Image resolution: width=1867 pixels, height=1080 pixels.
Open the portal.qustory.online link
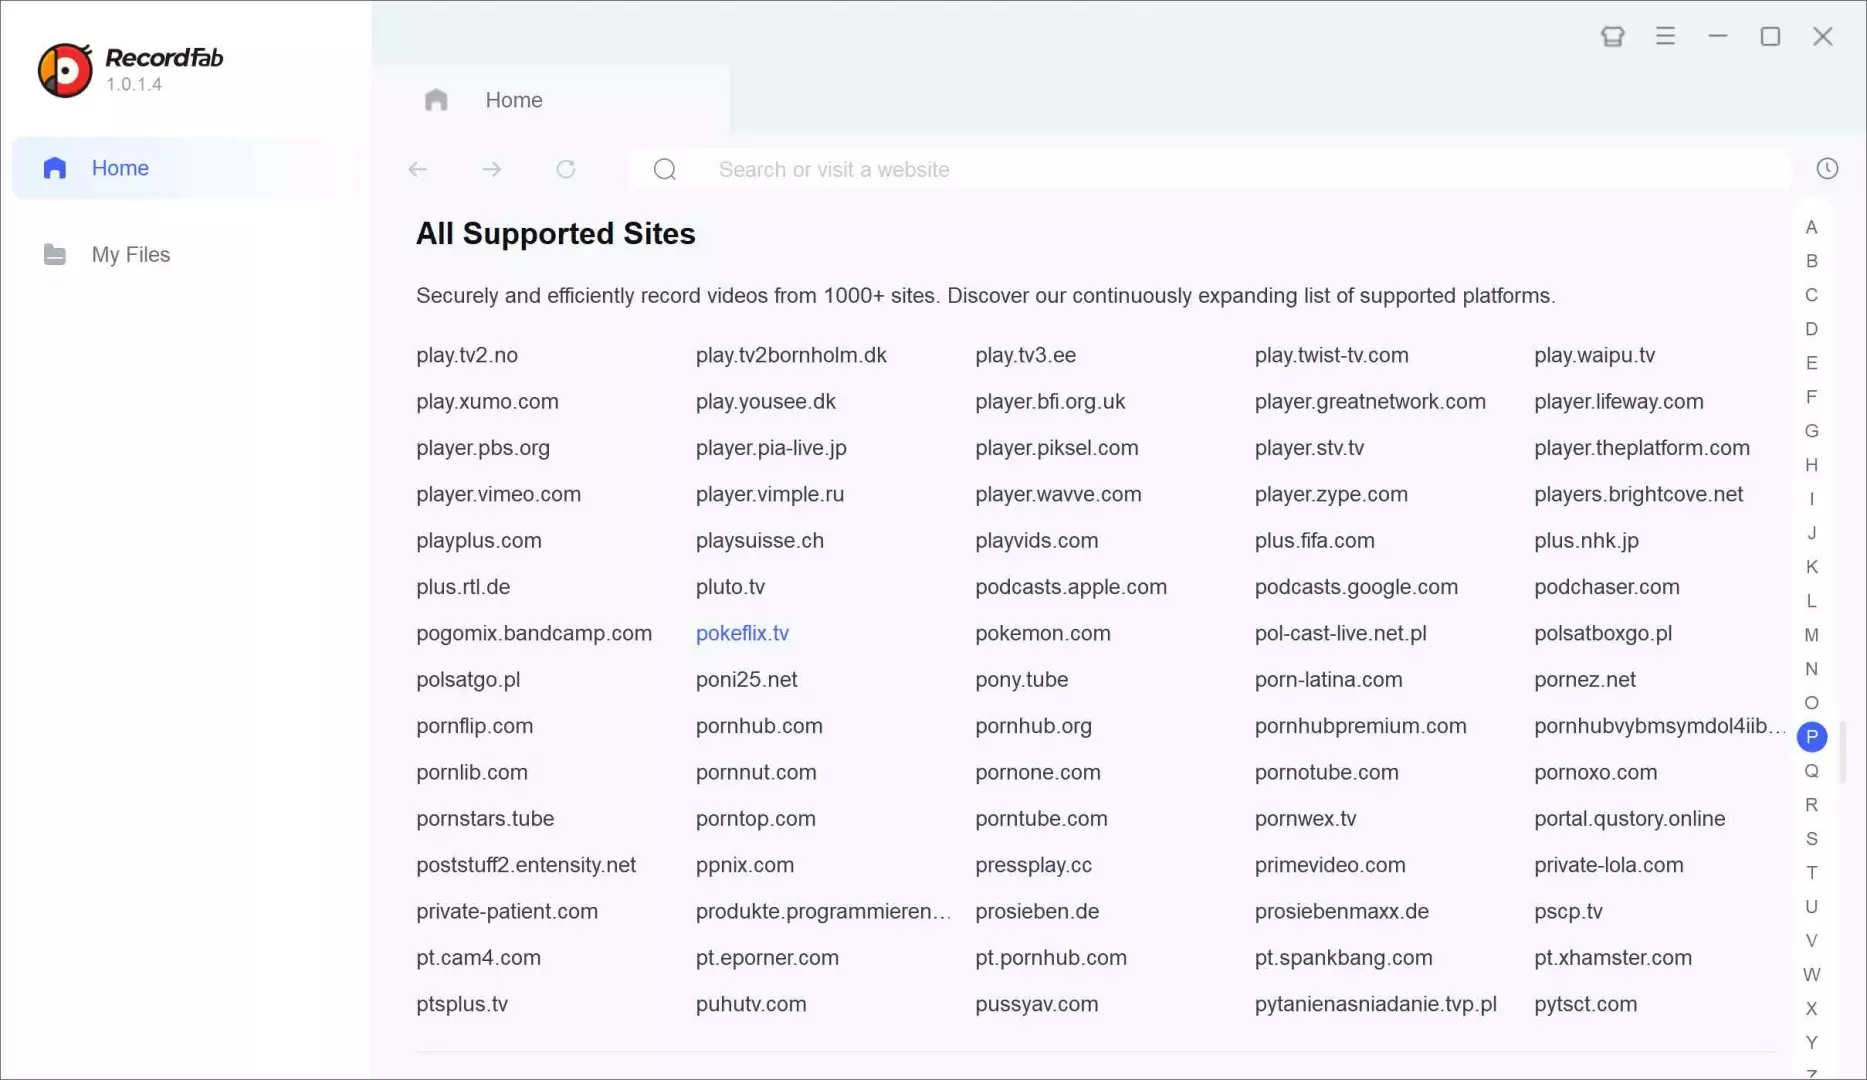(x=1629, y=819)
